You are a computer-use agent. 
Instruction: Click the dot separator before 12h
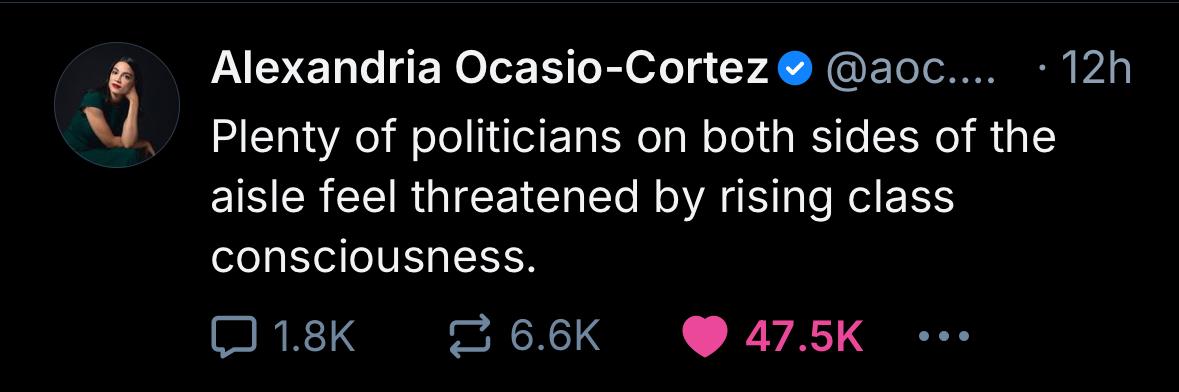coord(1039,71)
